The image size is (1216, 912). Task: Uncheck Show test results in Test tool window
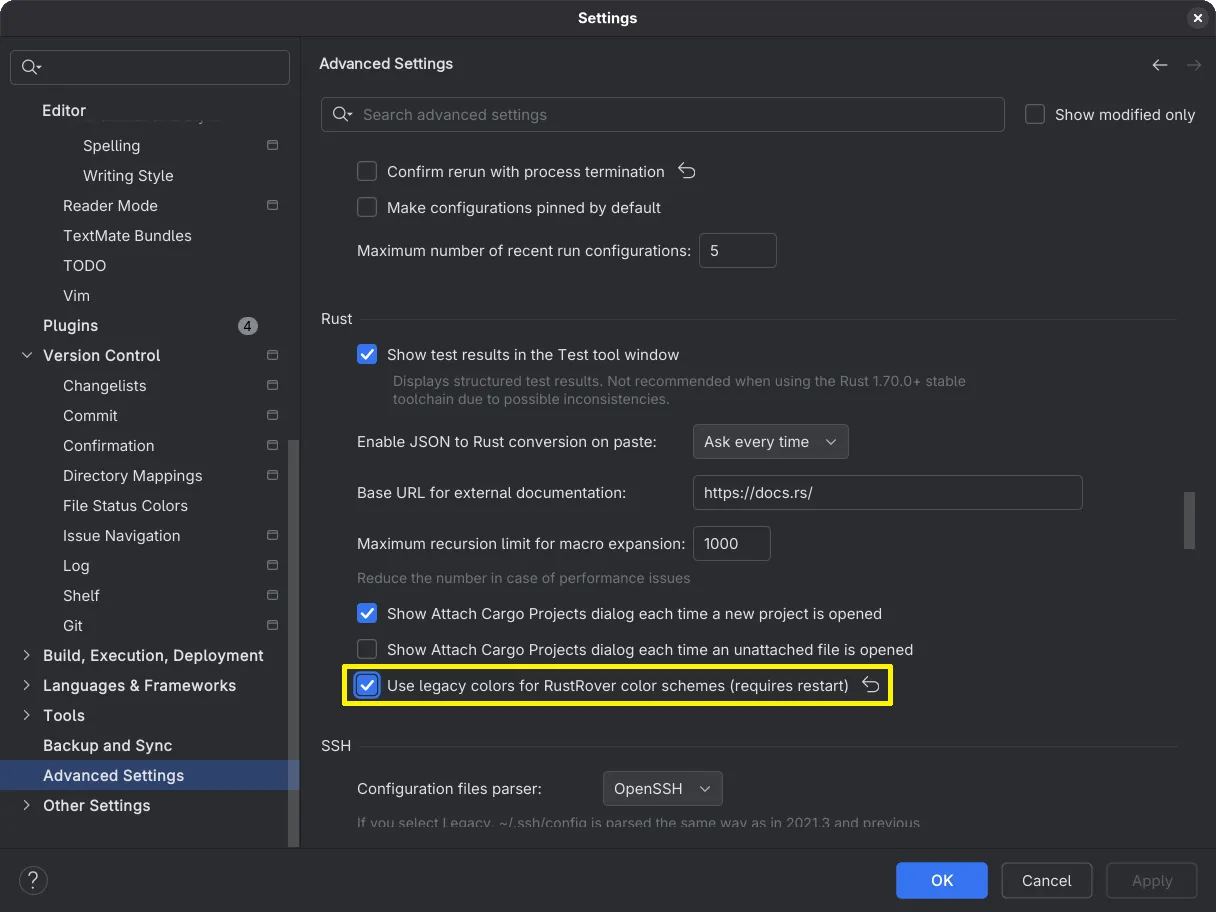pos(367,355)
